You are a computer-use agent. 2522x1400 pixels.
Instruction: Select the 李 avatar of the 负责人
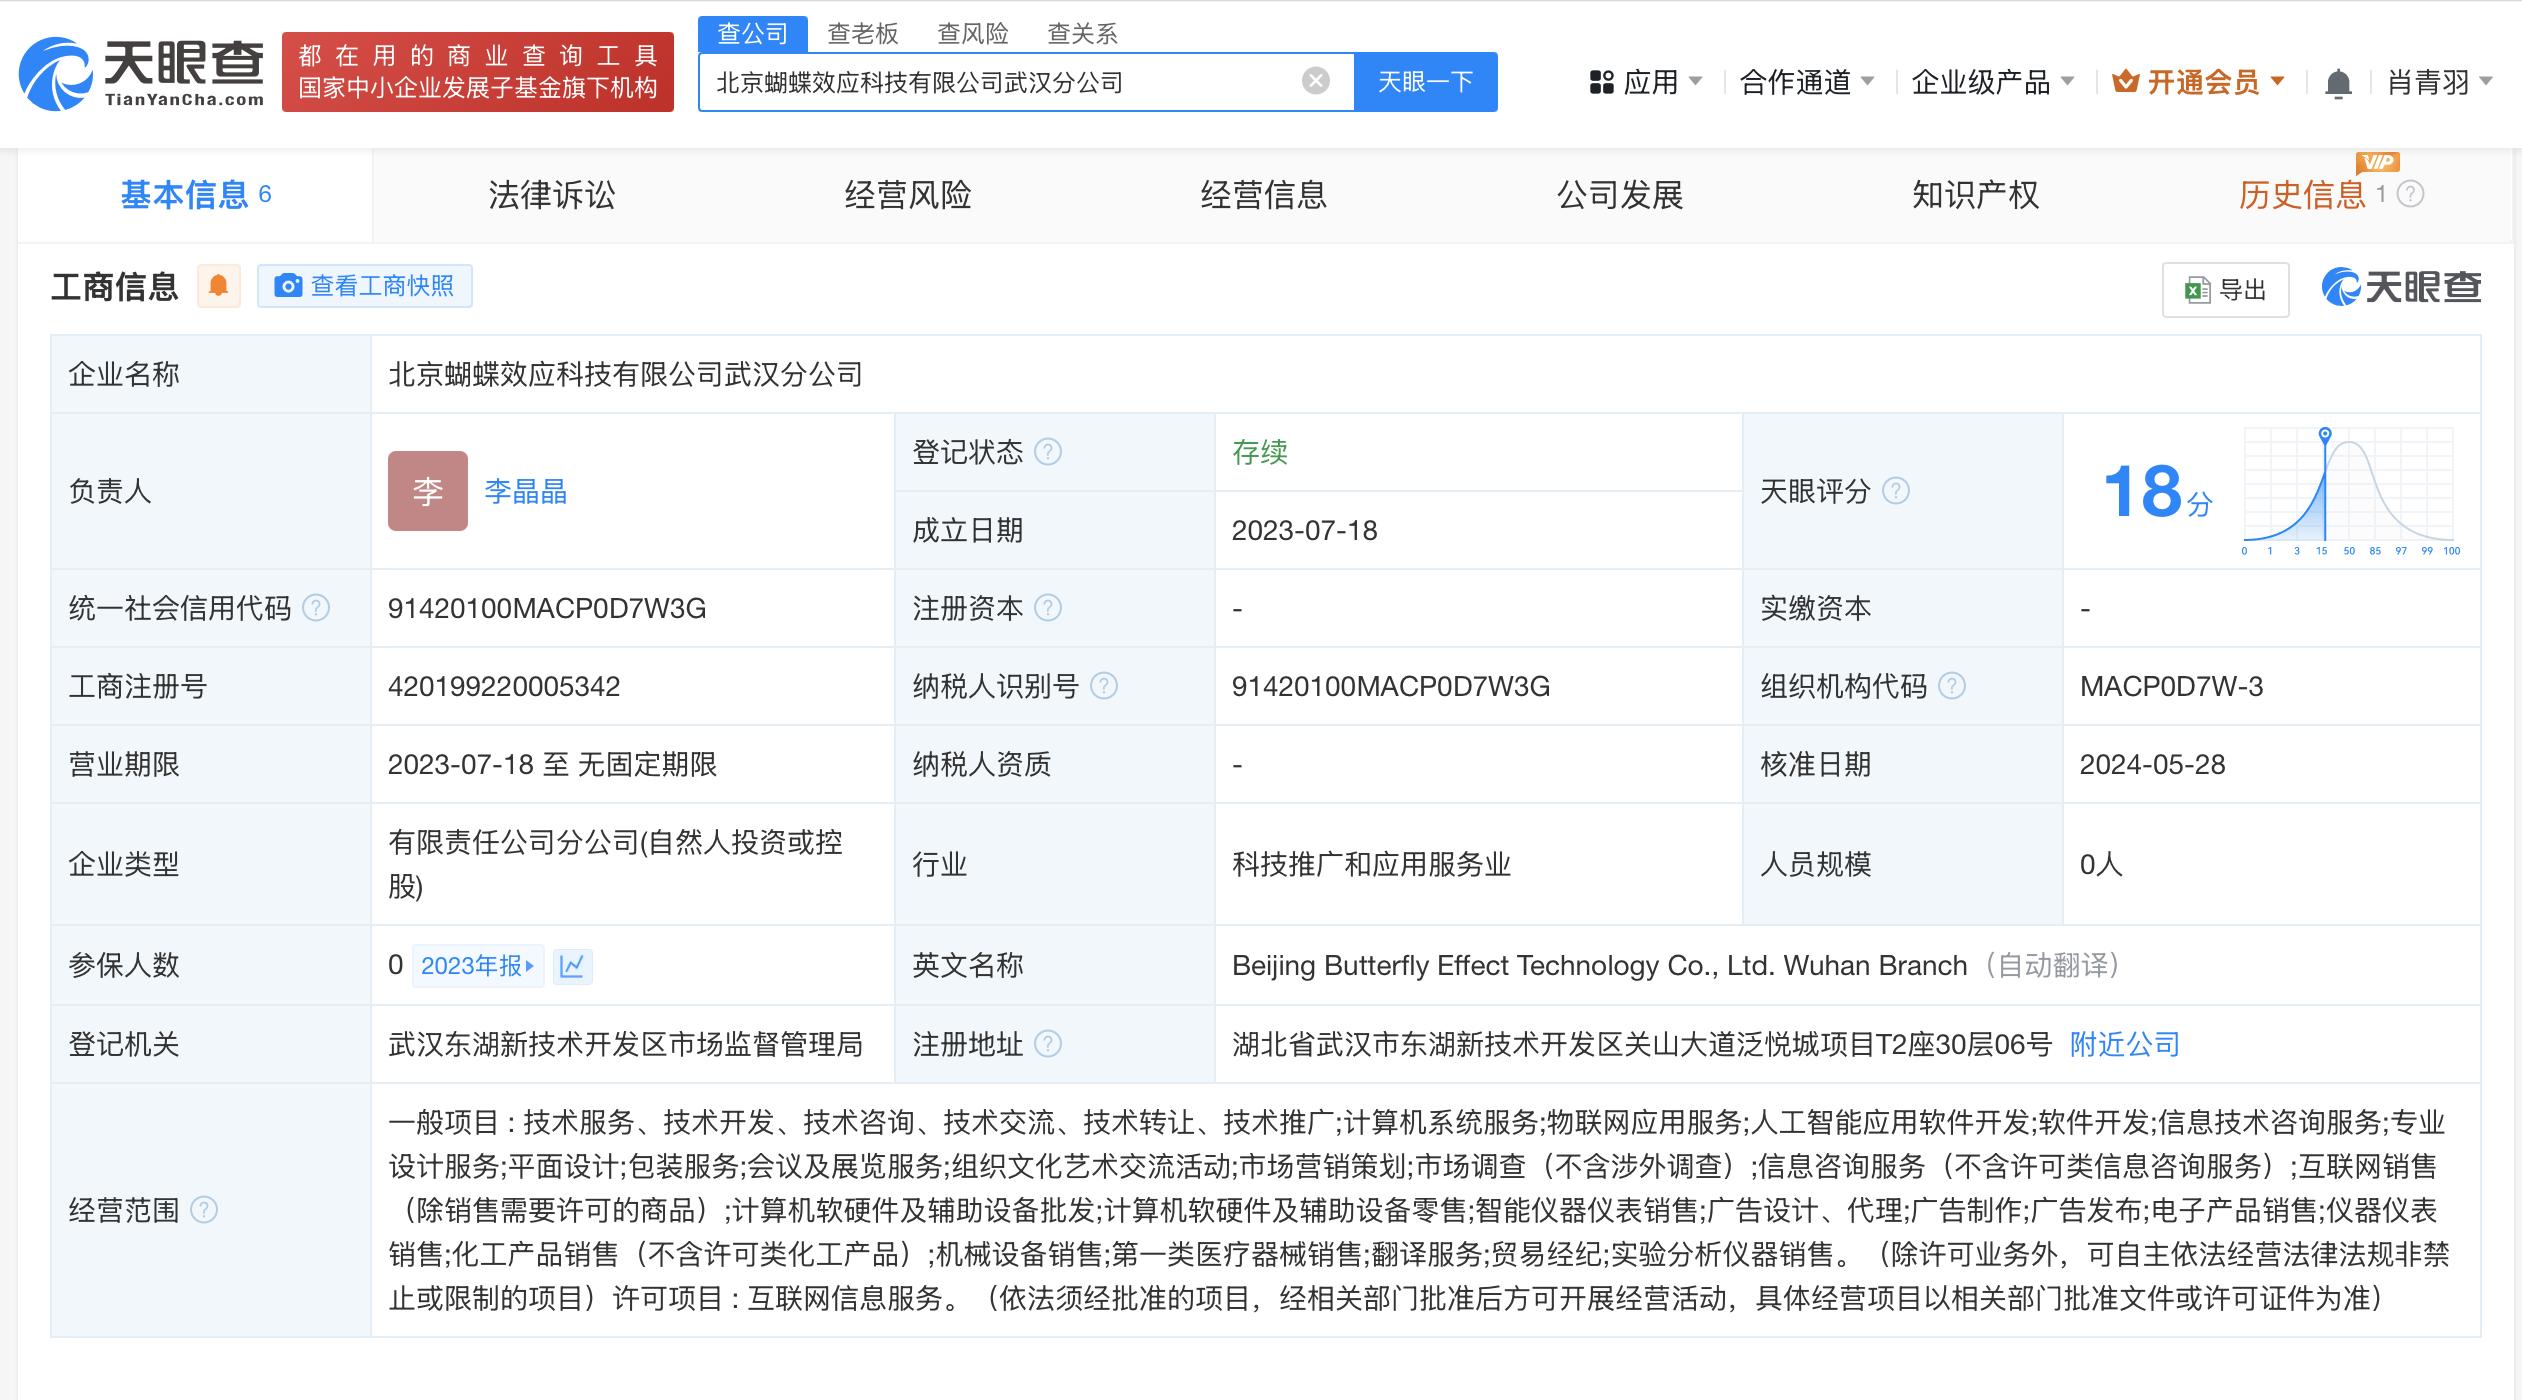coord(428,491)
